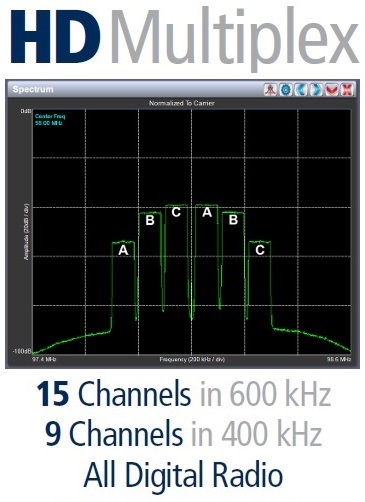Click the 'Amplitude' vertical axis label
Viewport: 365px width, 502px height.
(27, 232)
